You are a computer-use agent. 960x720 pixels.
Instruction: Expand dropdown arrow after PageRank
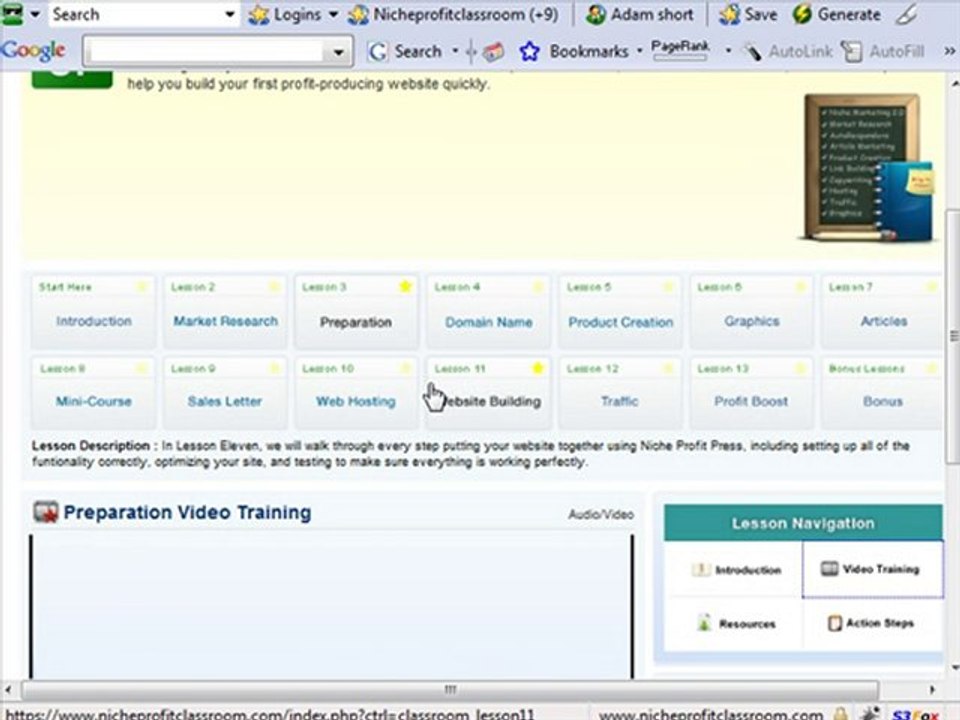click(728, 50)
